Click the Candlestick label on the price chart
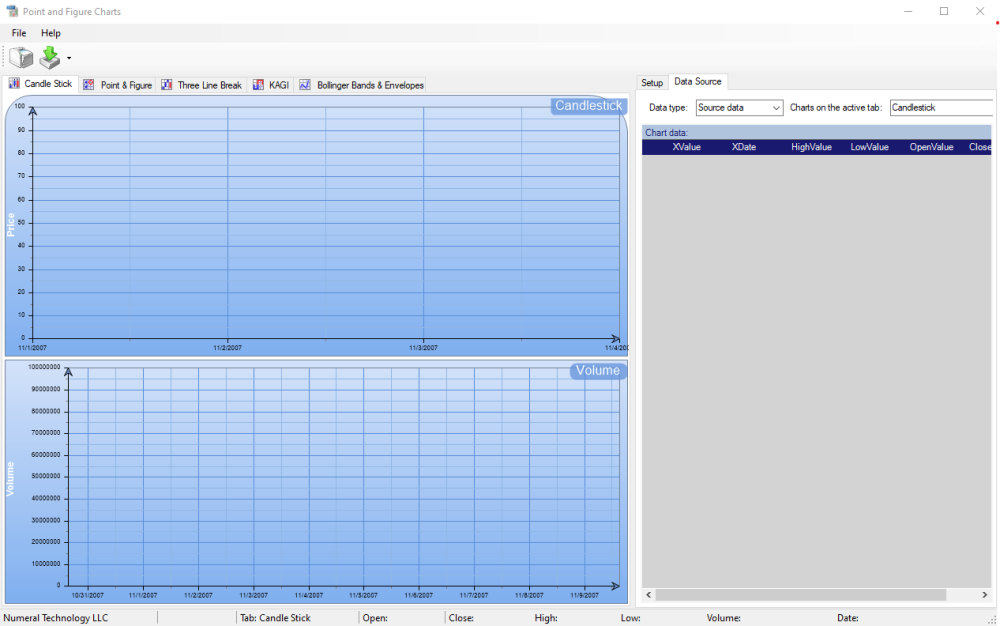1000x626 pixels. coord(588,105)
